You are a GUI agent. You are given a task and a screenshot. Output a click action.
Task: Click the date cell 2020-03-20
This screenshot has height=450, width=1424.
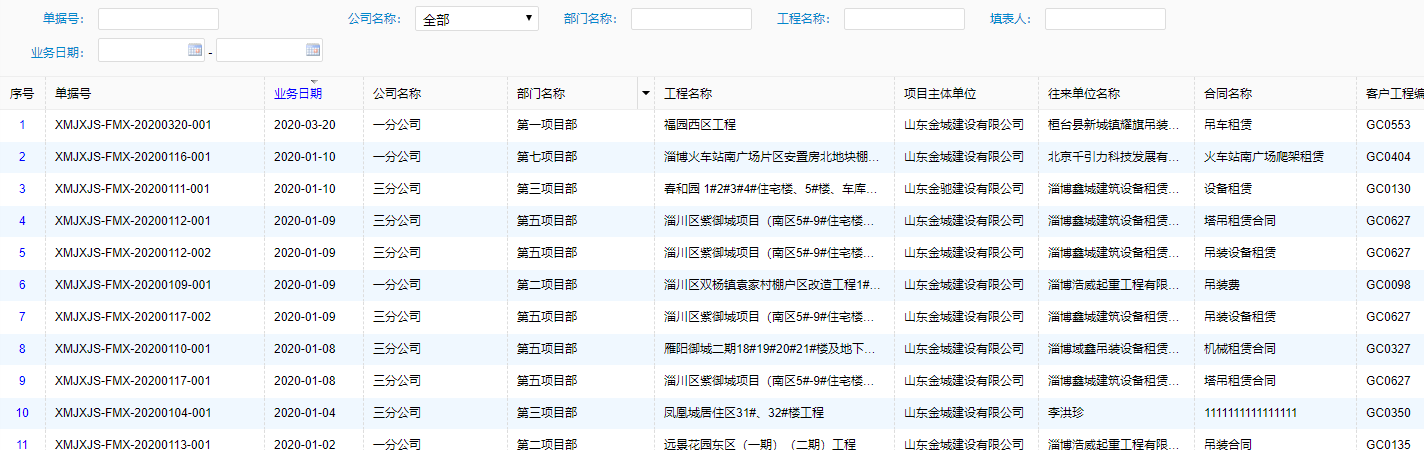305,125
